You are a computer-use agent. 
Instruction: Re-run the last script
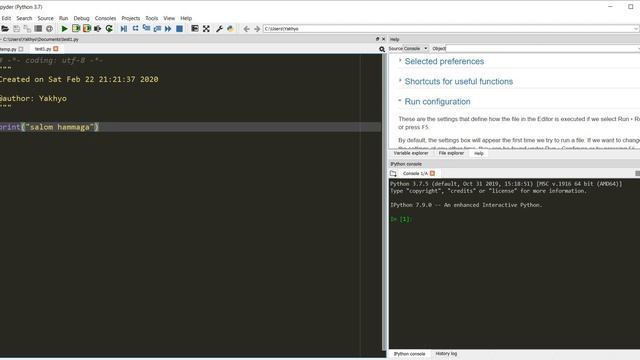pos(109,29)
